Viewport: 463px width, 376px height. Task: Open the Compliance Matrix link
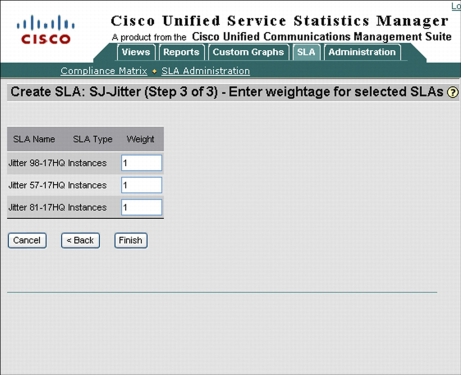point(104,71)
